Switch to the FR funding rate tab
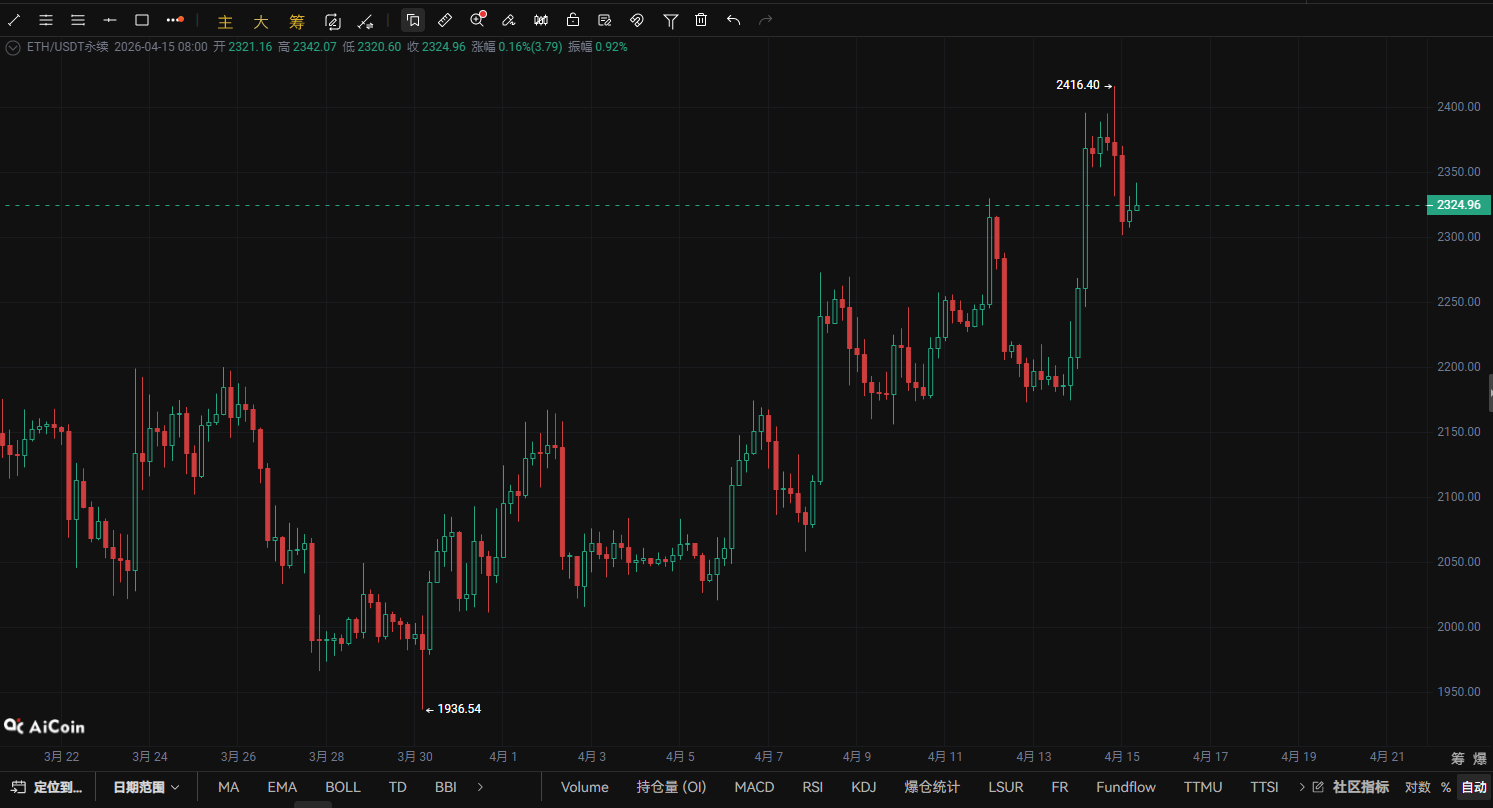Screen dimensions: 1493x808 coord(1060,787)
